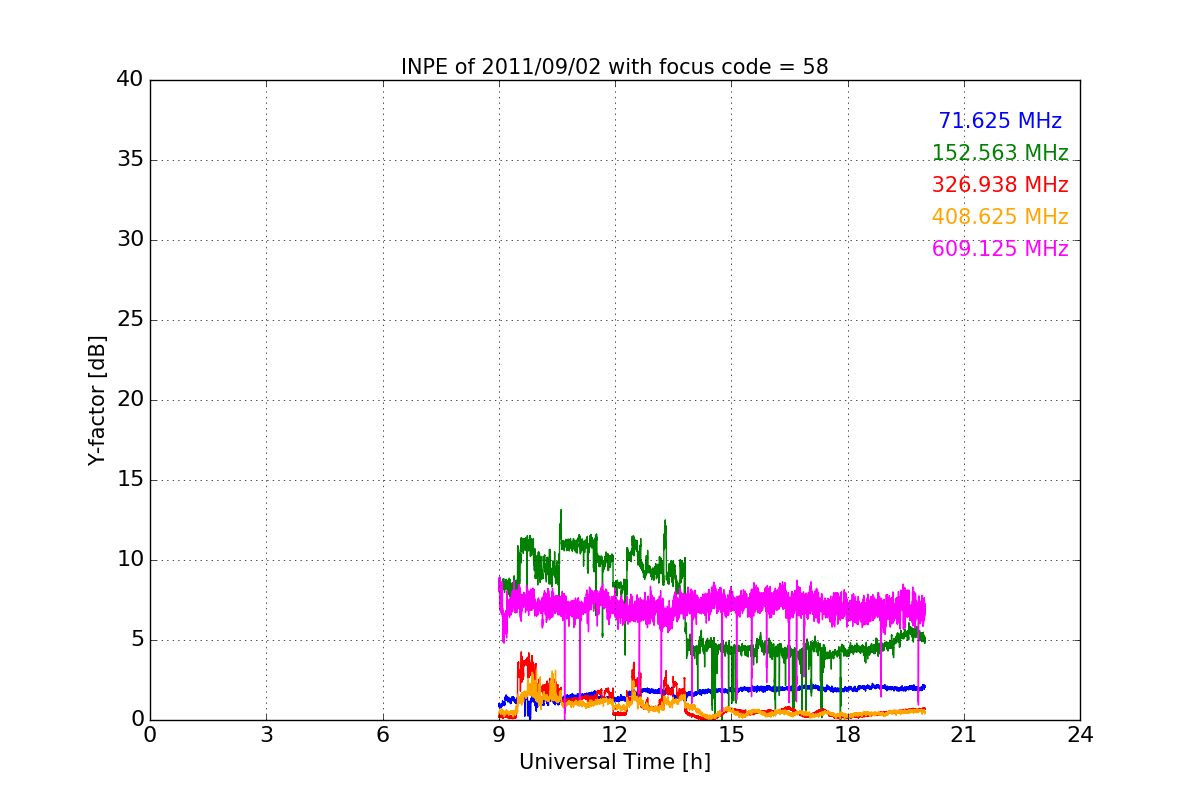Select the 71.625 MHz legend label
This screenshot has height=800, width=1200.
coord(1000,121)
